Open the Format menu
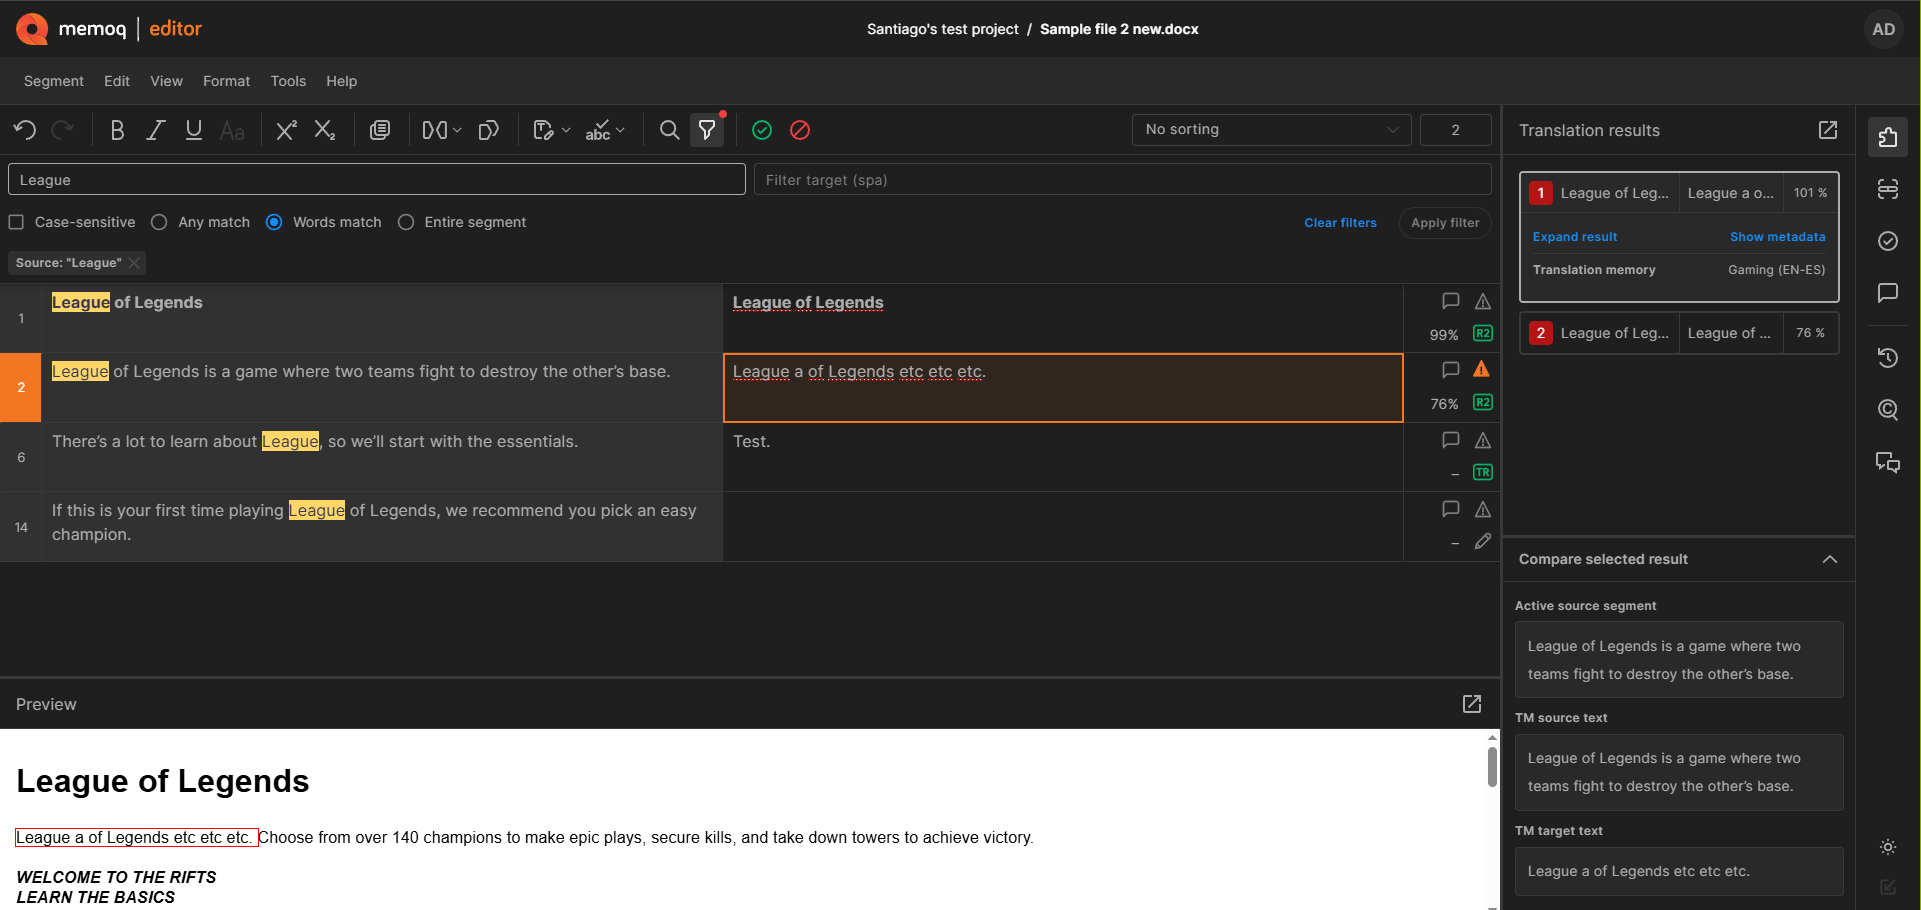Screen dimensions: 1921x910 click(x=226, y=81)
